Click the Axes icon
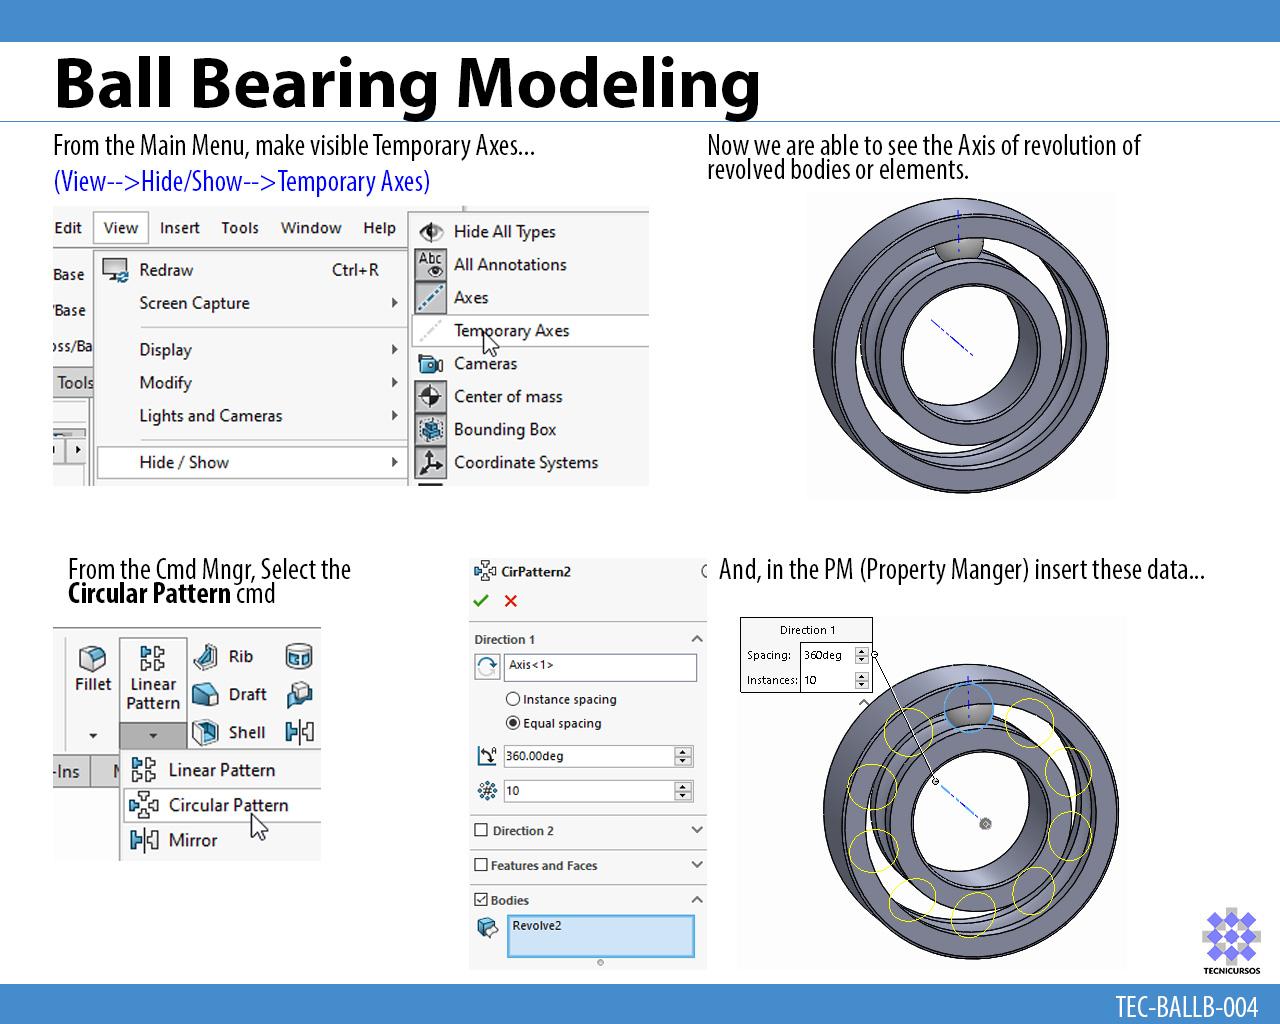Image resolution: width=1280 pixels, height=1024 pixels. tap(431, 298)
